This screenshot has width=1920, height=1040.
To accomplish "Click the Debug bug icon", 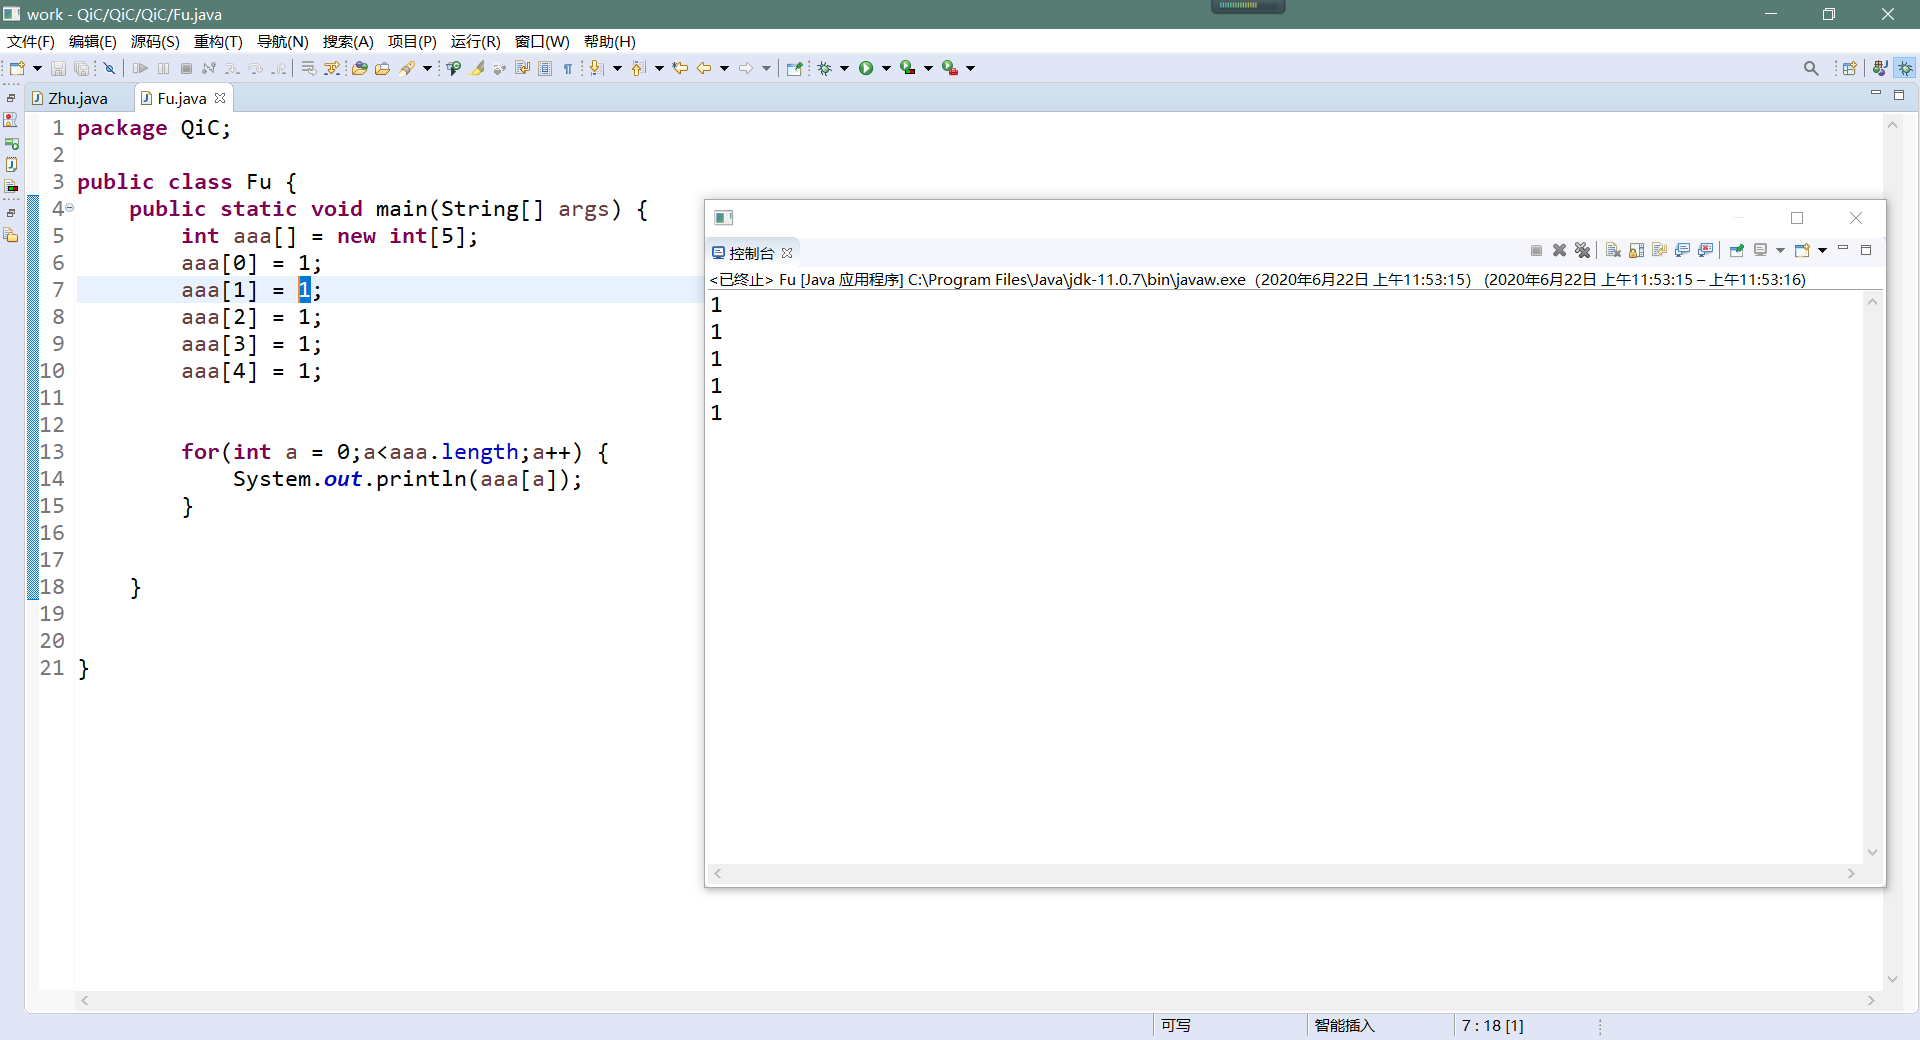I will tap(824, 68).
